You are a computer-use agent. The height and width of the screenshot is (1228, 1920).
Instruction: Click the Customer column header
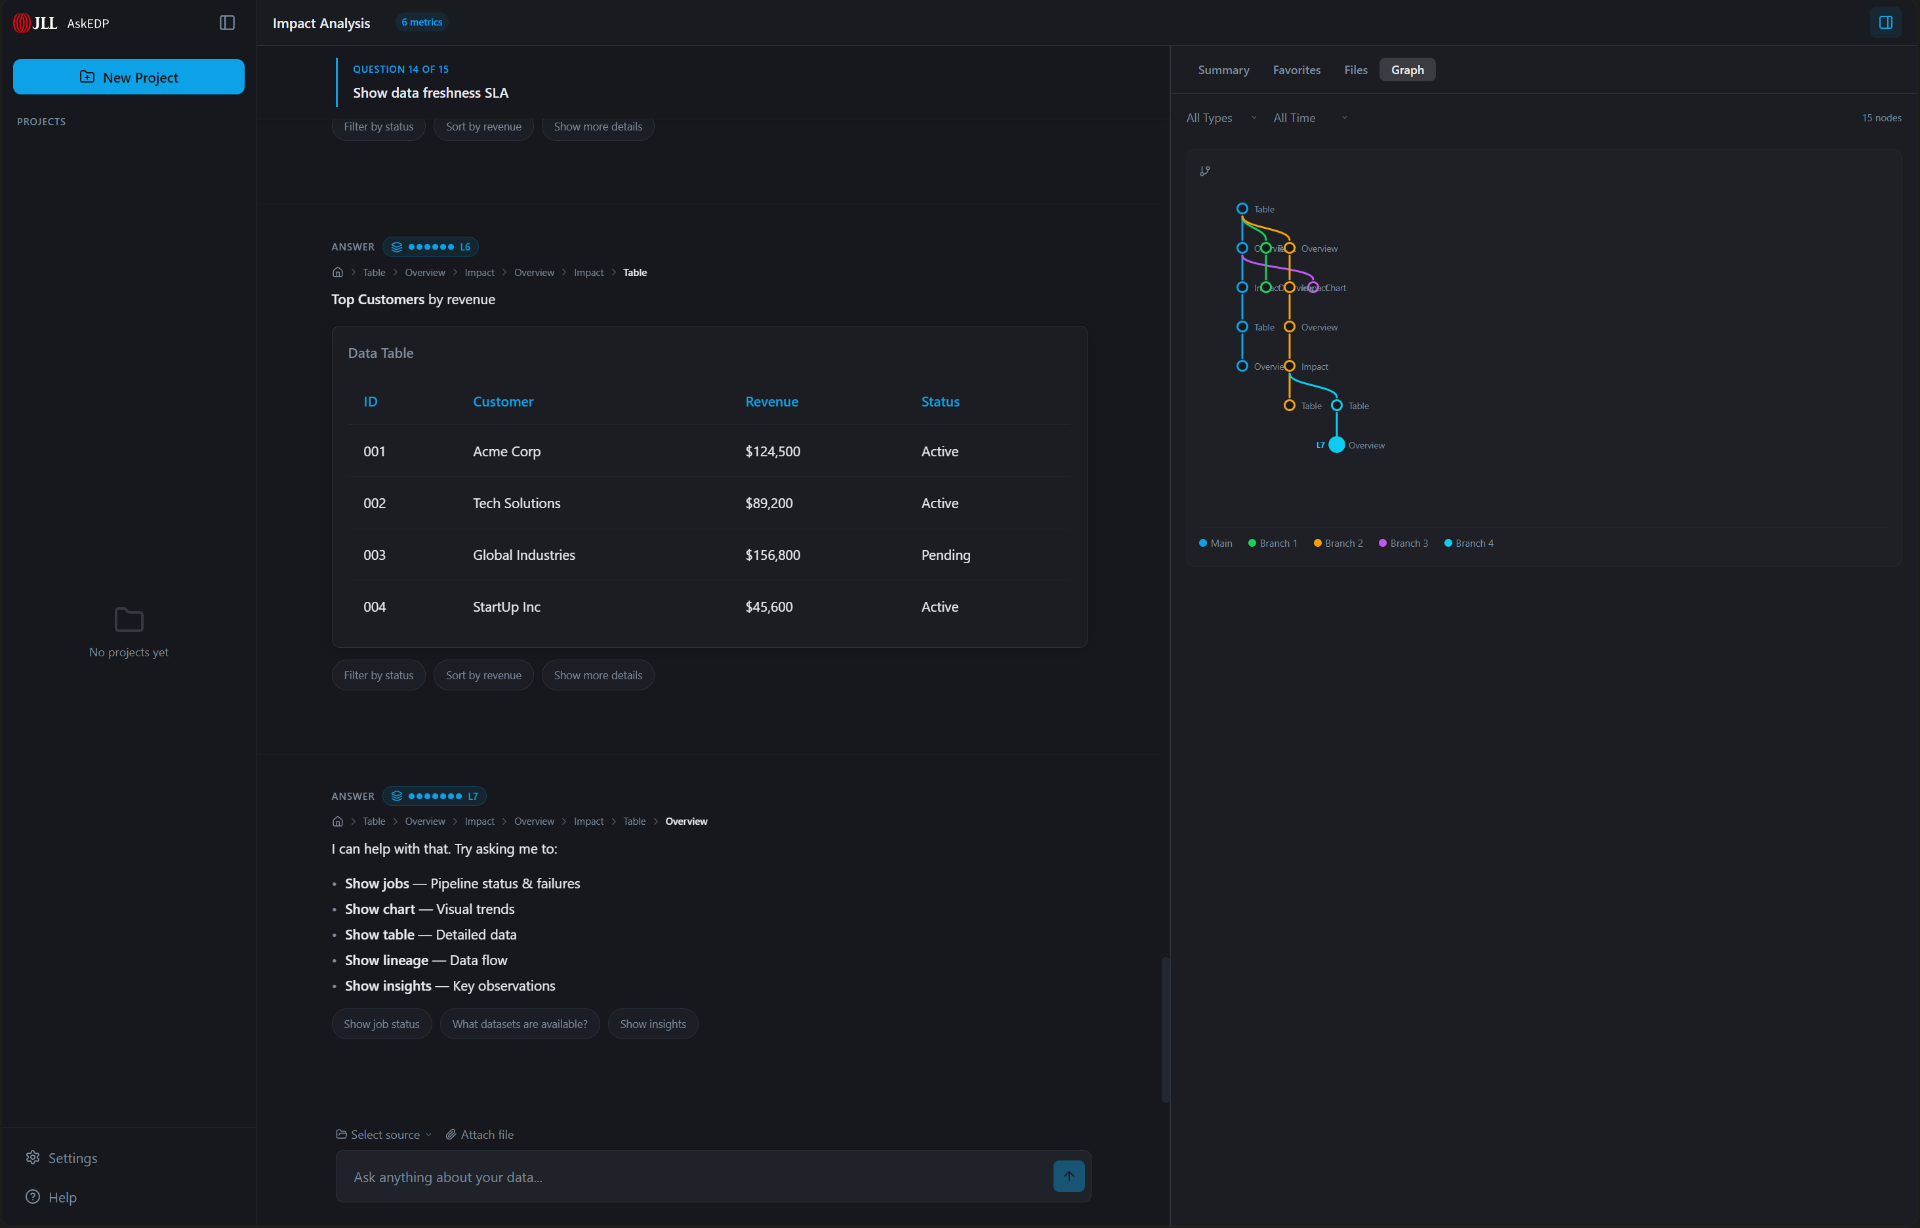pyautogui.click(x=503, y=402)
